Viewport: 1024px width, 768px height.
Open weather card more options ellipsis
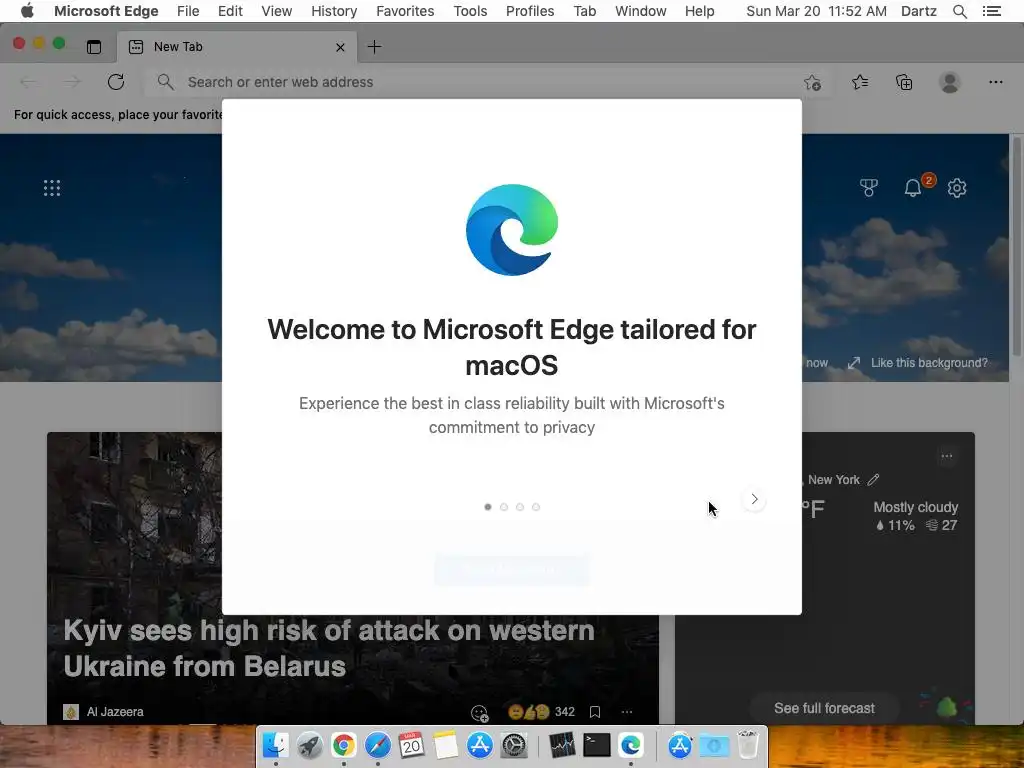(x=946, y=456)
